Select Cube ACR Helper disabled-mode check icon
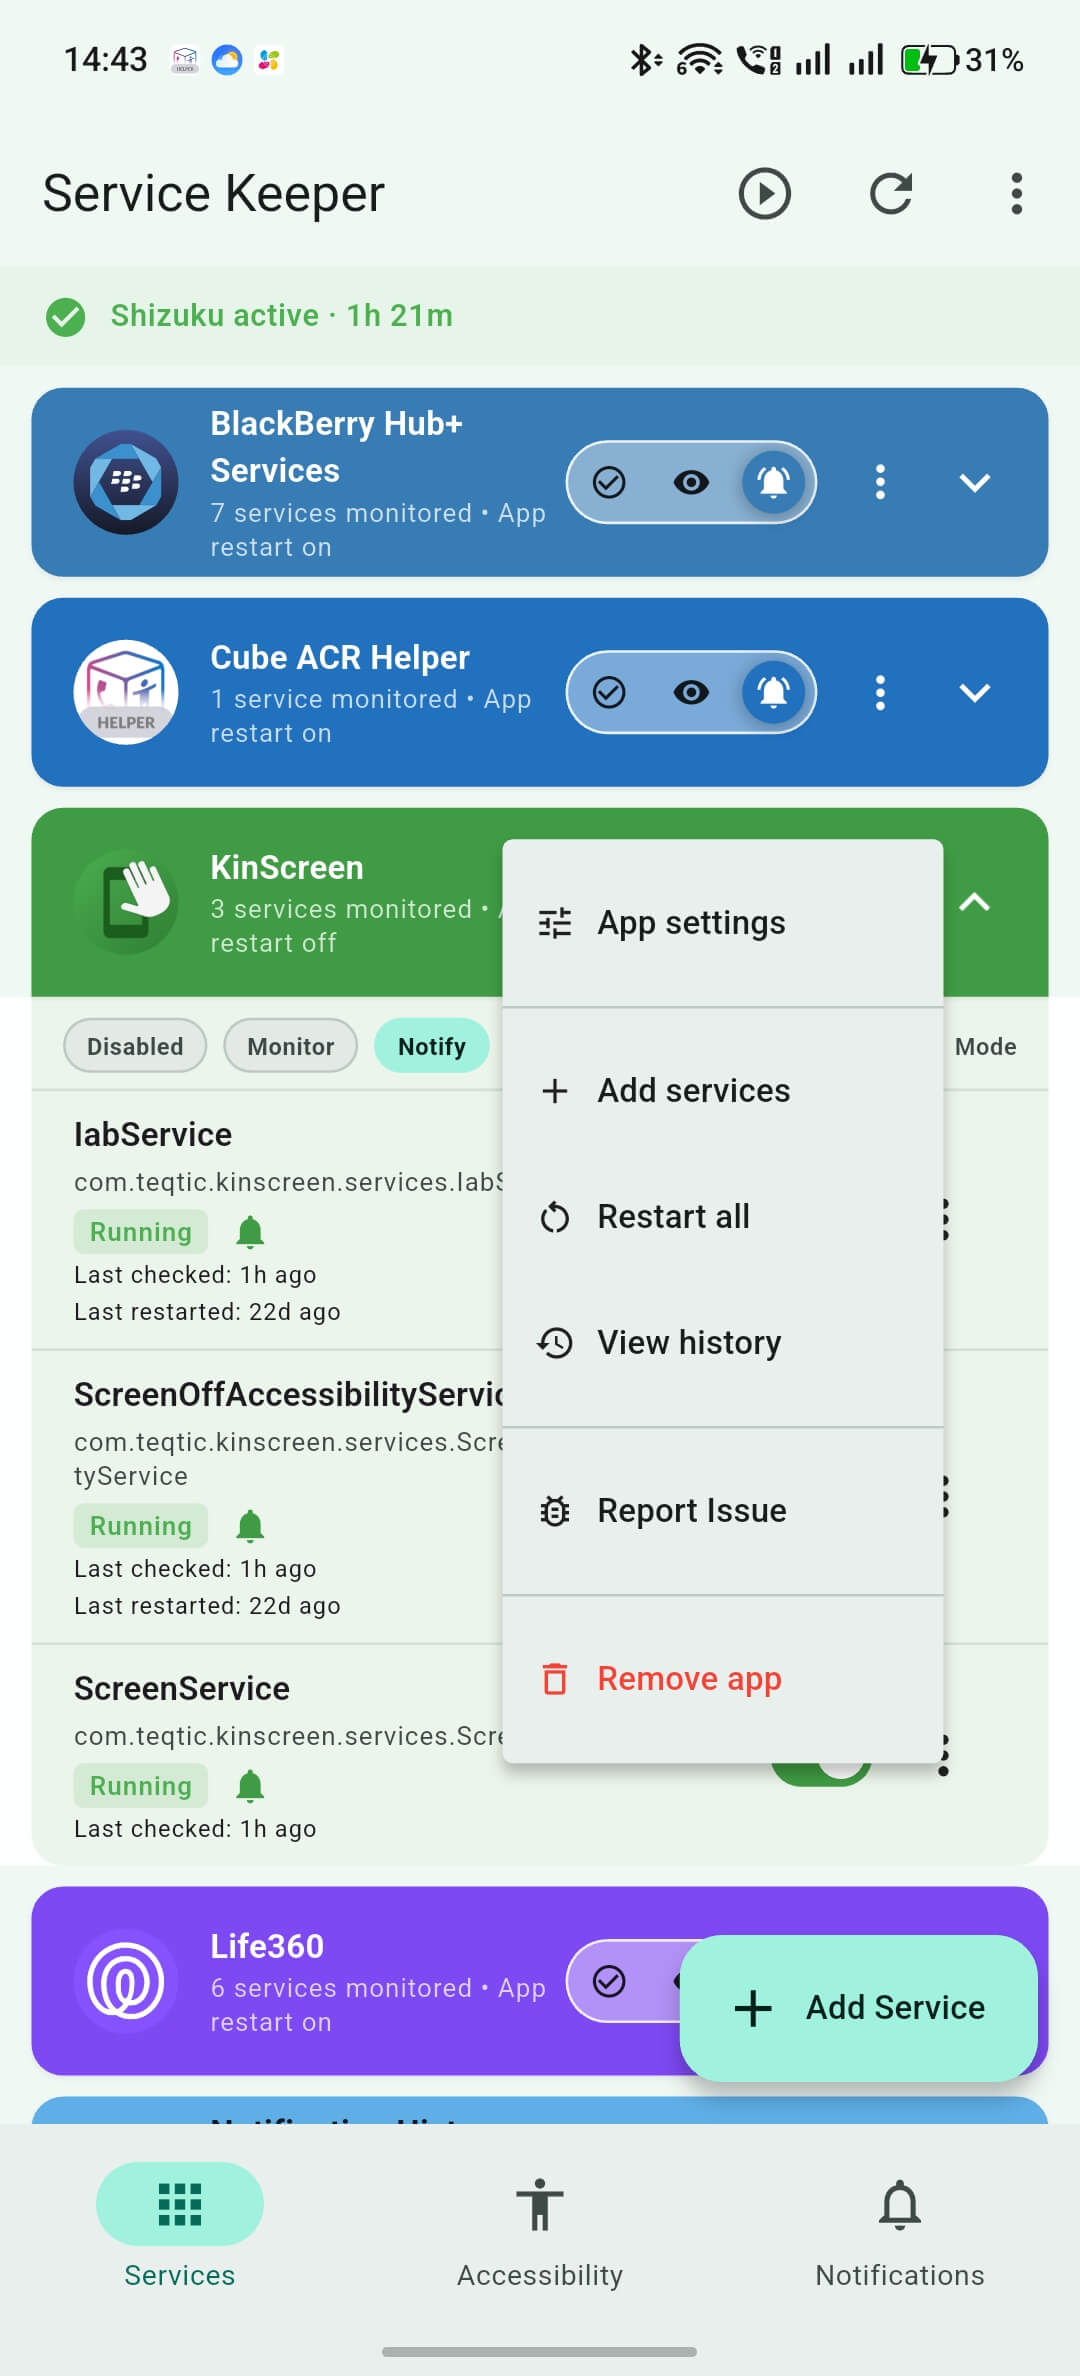The width and height of the screenshot is (1080, 2376). point(609,692)
